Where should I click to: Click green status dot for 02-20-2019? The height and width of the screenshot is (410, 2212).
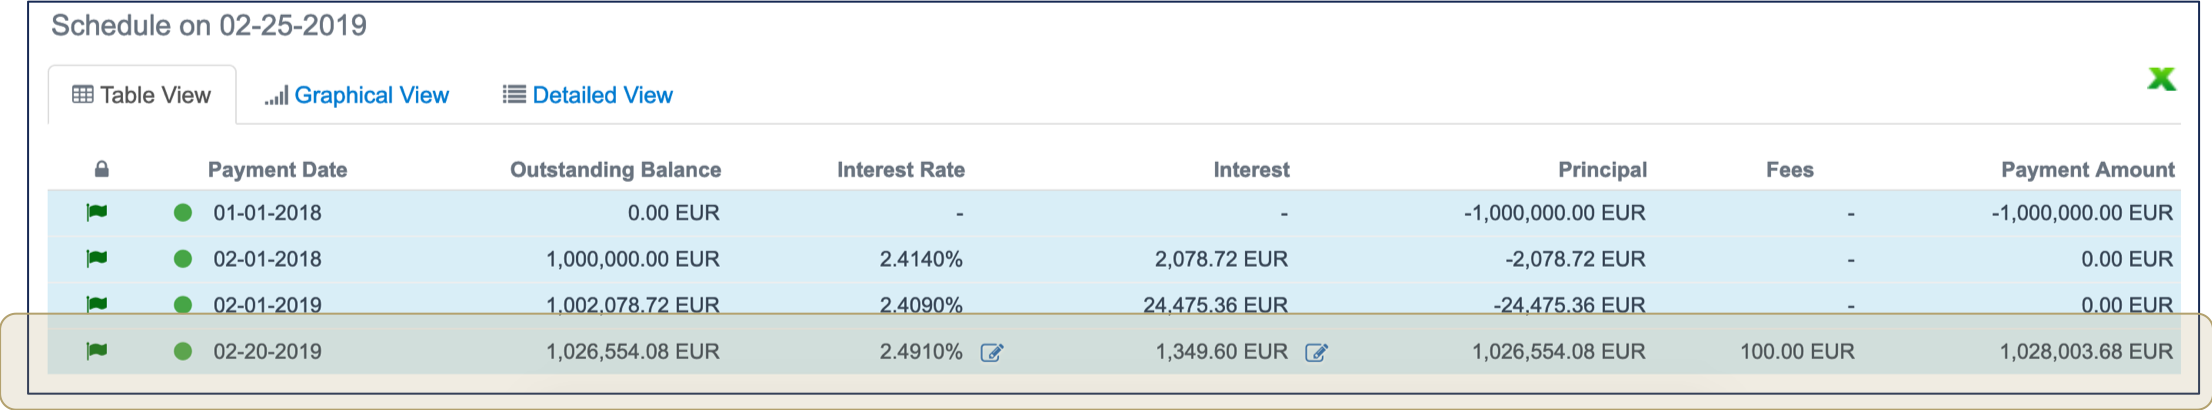click(183, 352)
